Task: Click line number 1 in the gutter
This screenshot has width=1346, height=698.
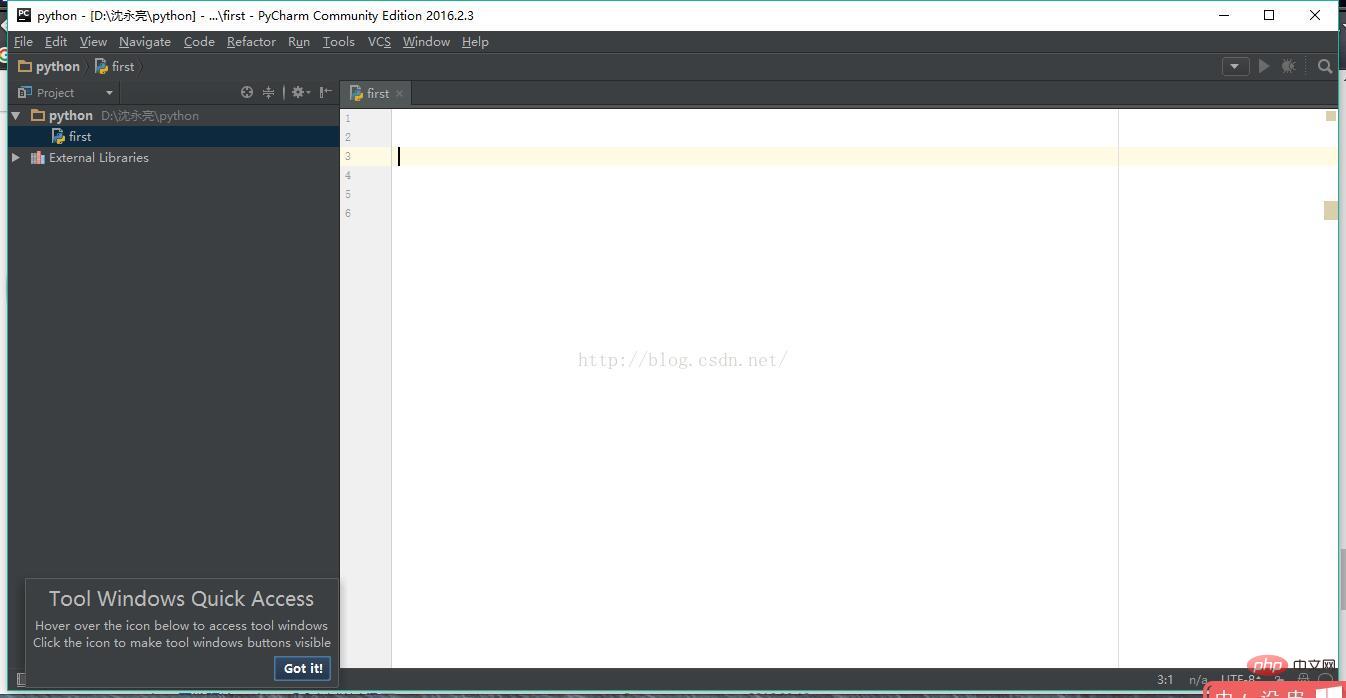Action: (x=348, y=118)
